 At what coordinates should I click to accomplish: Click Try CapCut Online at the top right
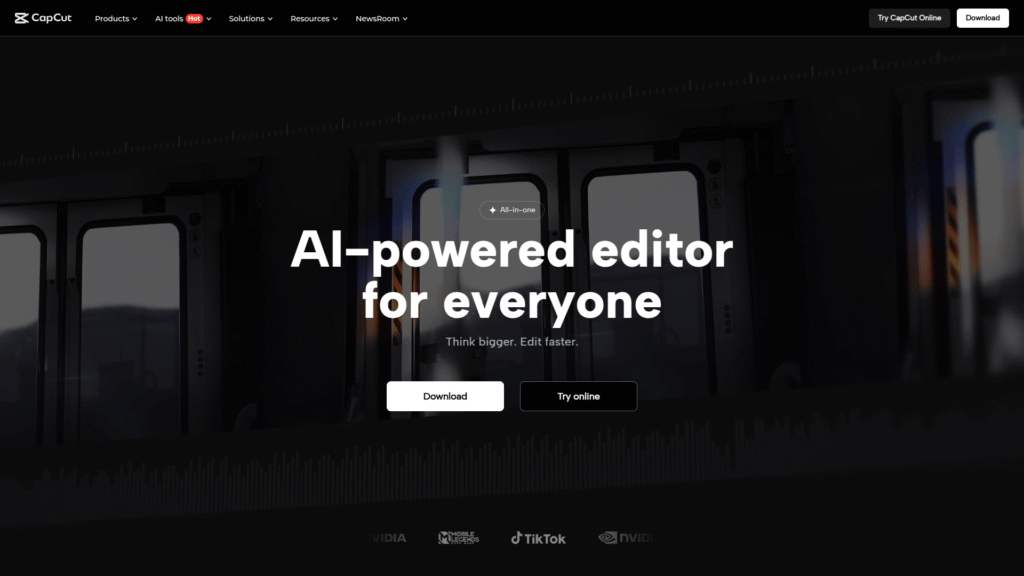[908, 17]
